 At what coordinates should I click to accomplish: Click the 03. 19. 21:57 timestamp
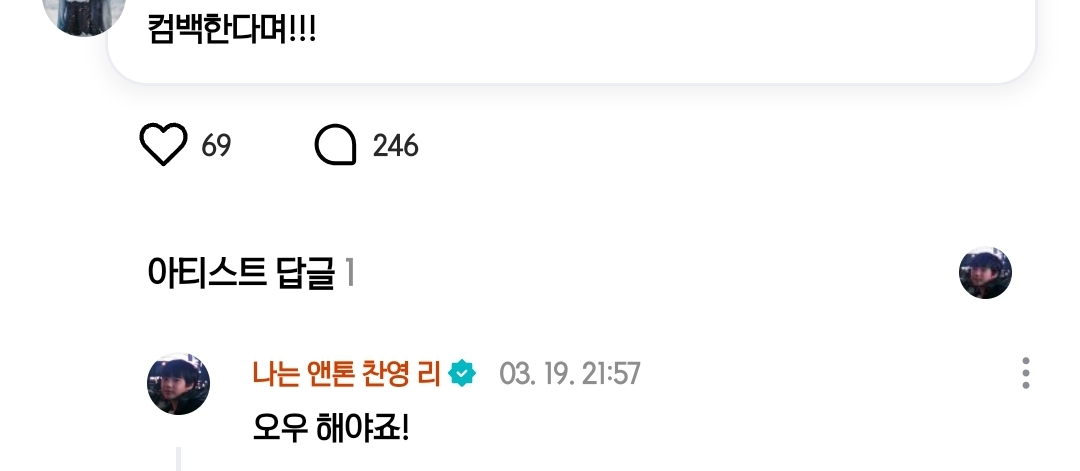(570, 374)
